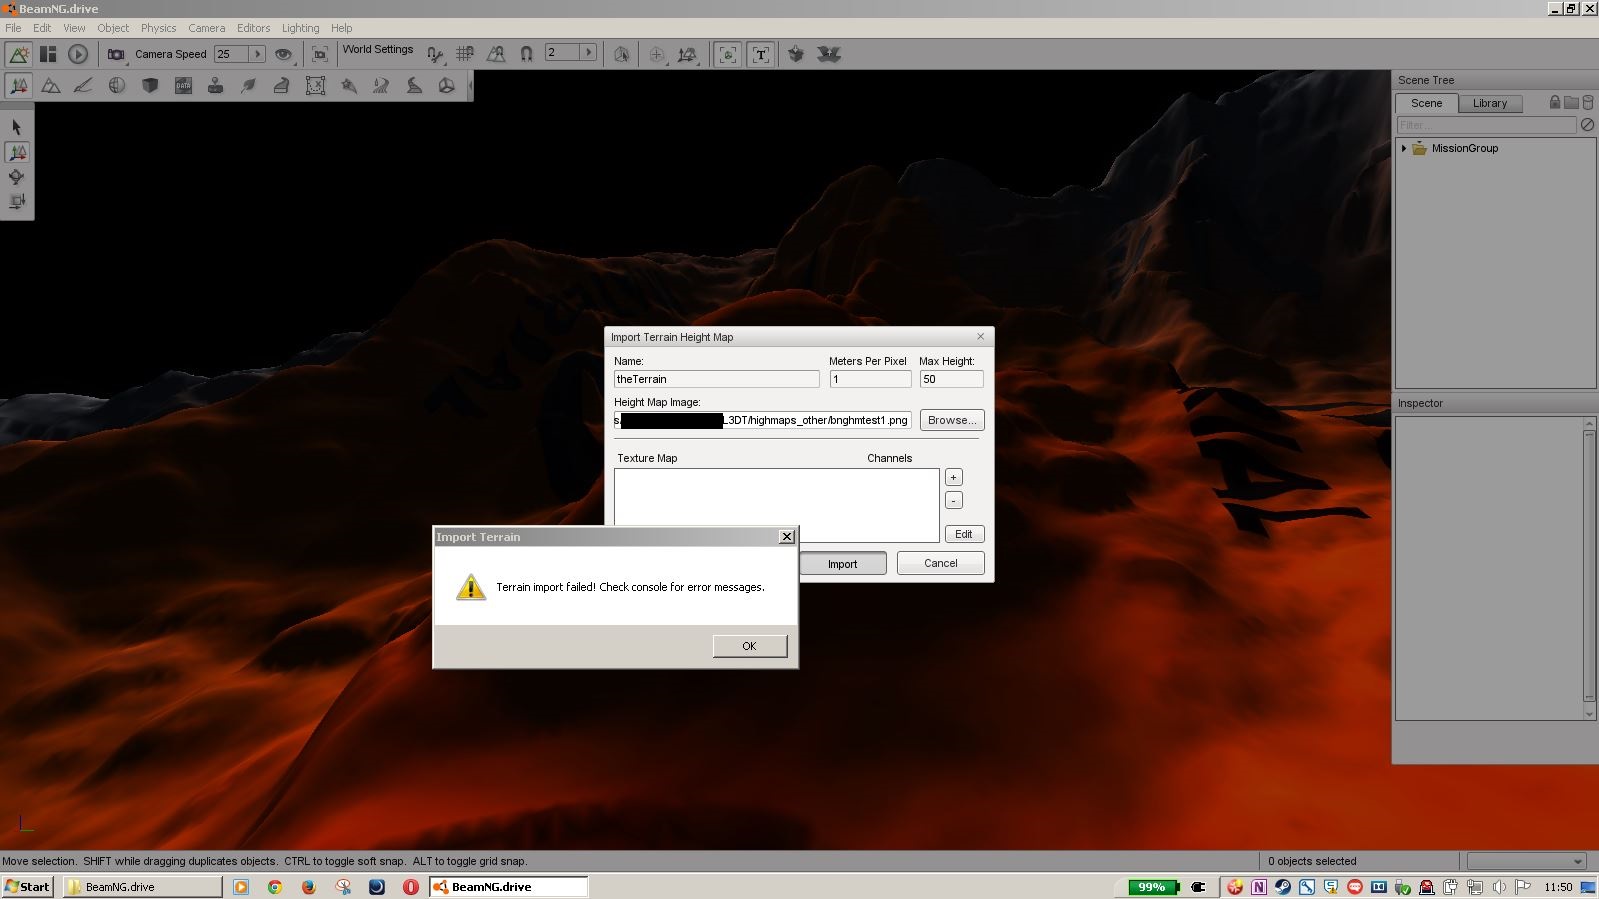The image size is (1599, 899).
Task: Switch to the Scene tab
Action: point(1426,103)
